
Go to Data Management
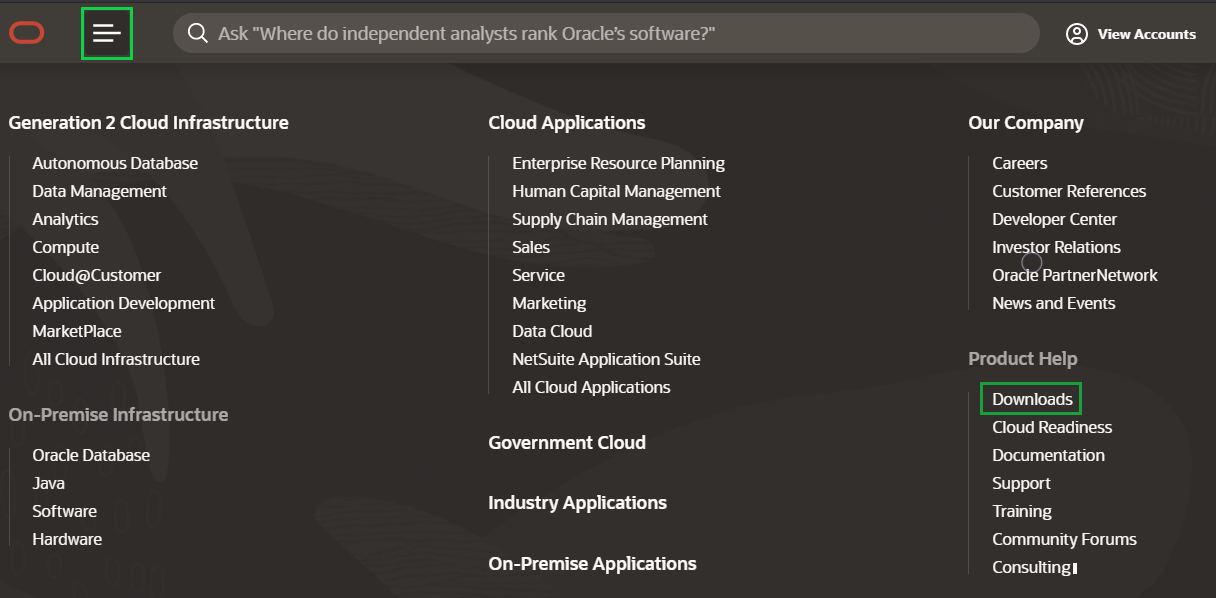click(x=99, y=191)
